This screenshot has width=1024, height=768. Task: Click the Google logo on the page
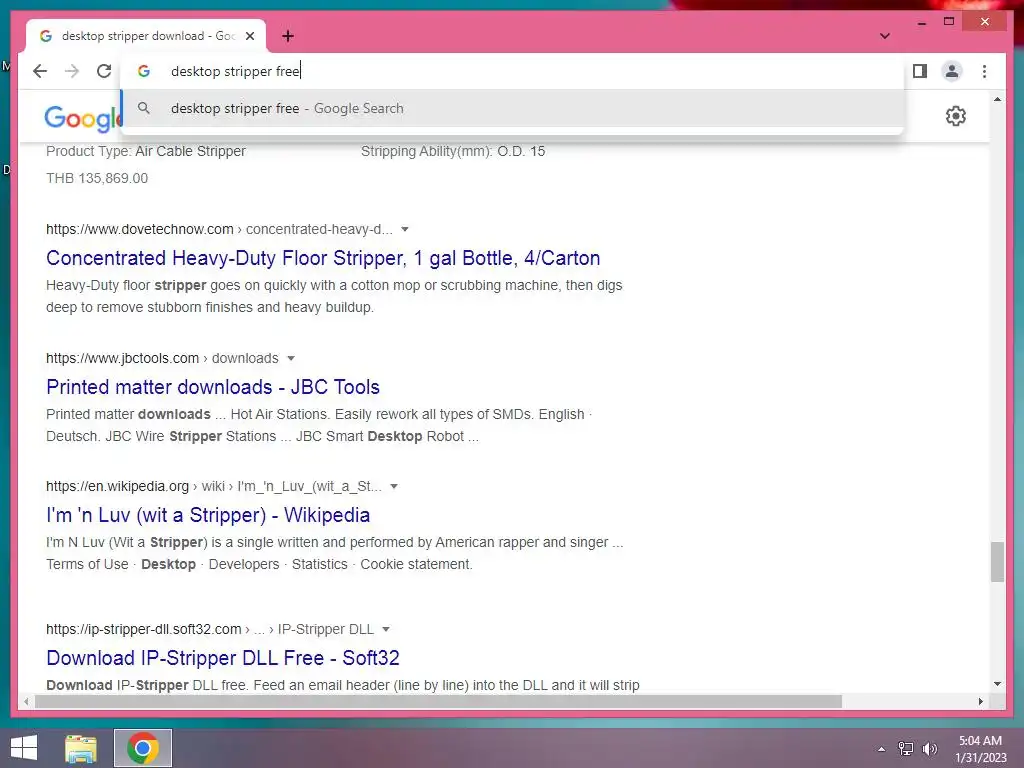tap(82, 118)
